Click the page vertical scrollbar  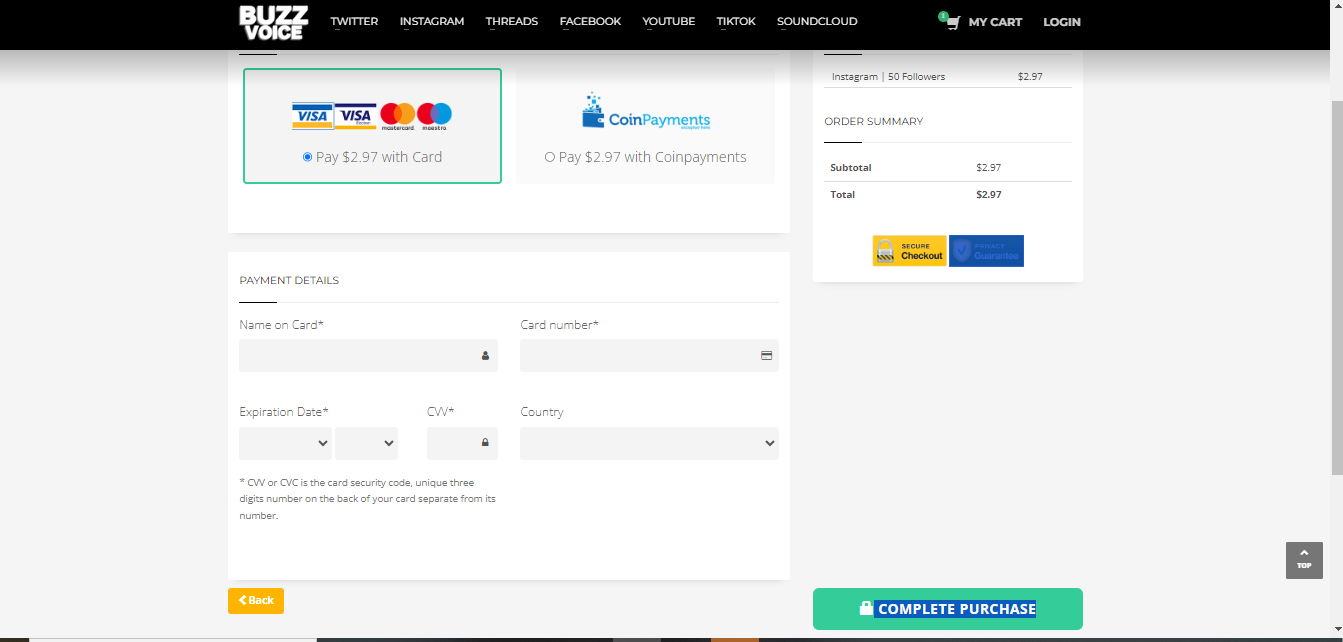point(1337,290)
